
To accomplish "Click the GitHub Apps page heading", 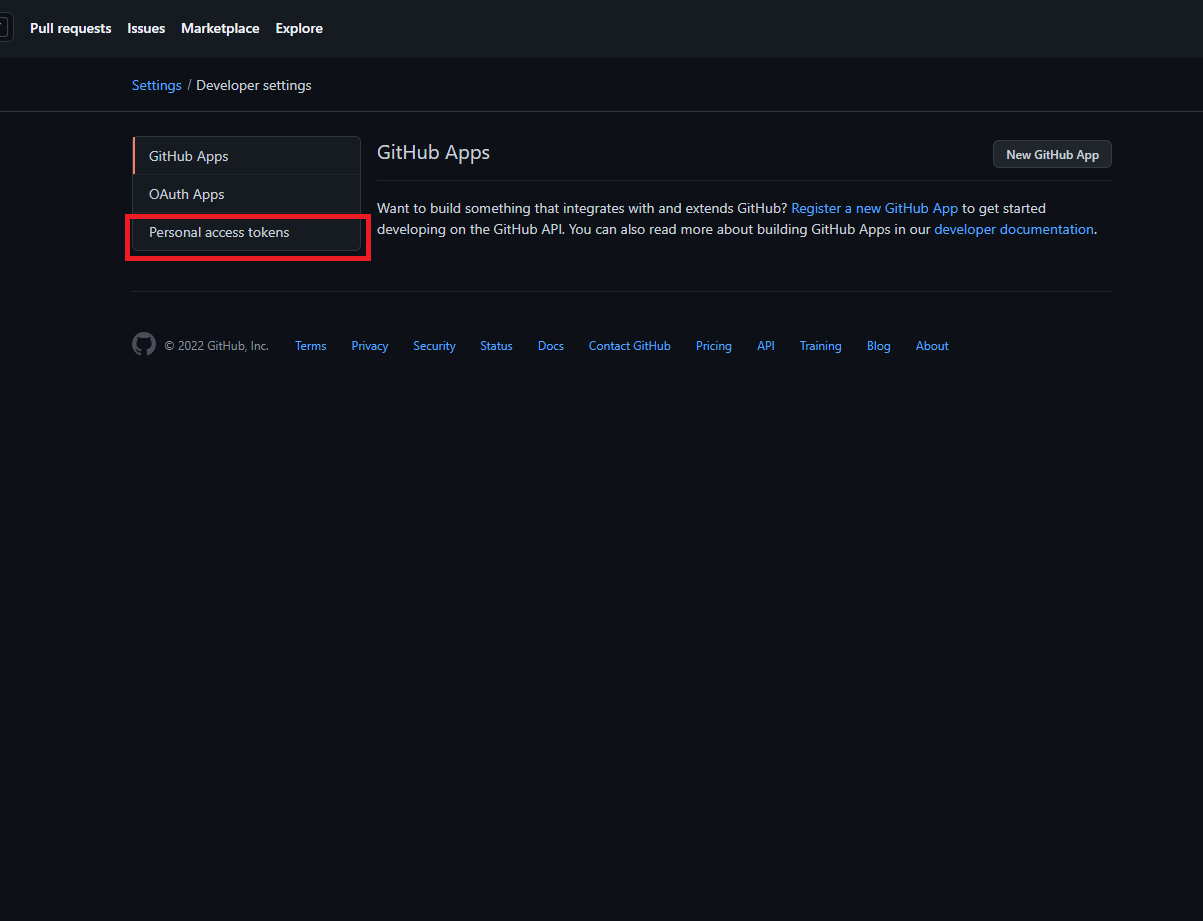I will [x=433, y=153].
